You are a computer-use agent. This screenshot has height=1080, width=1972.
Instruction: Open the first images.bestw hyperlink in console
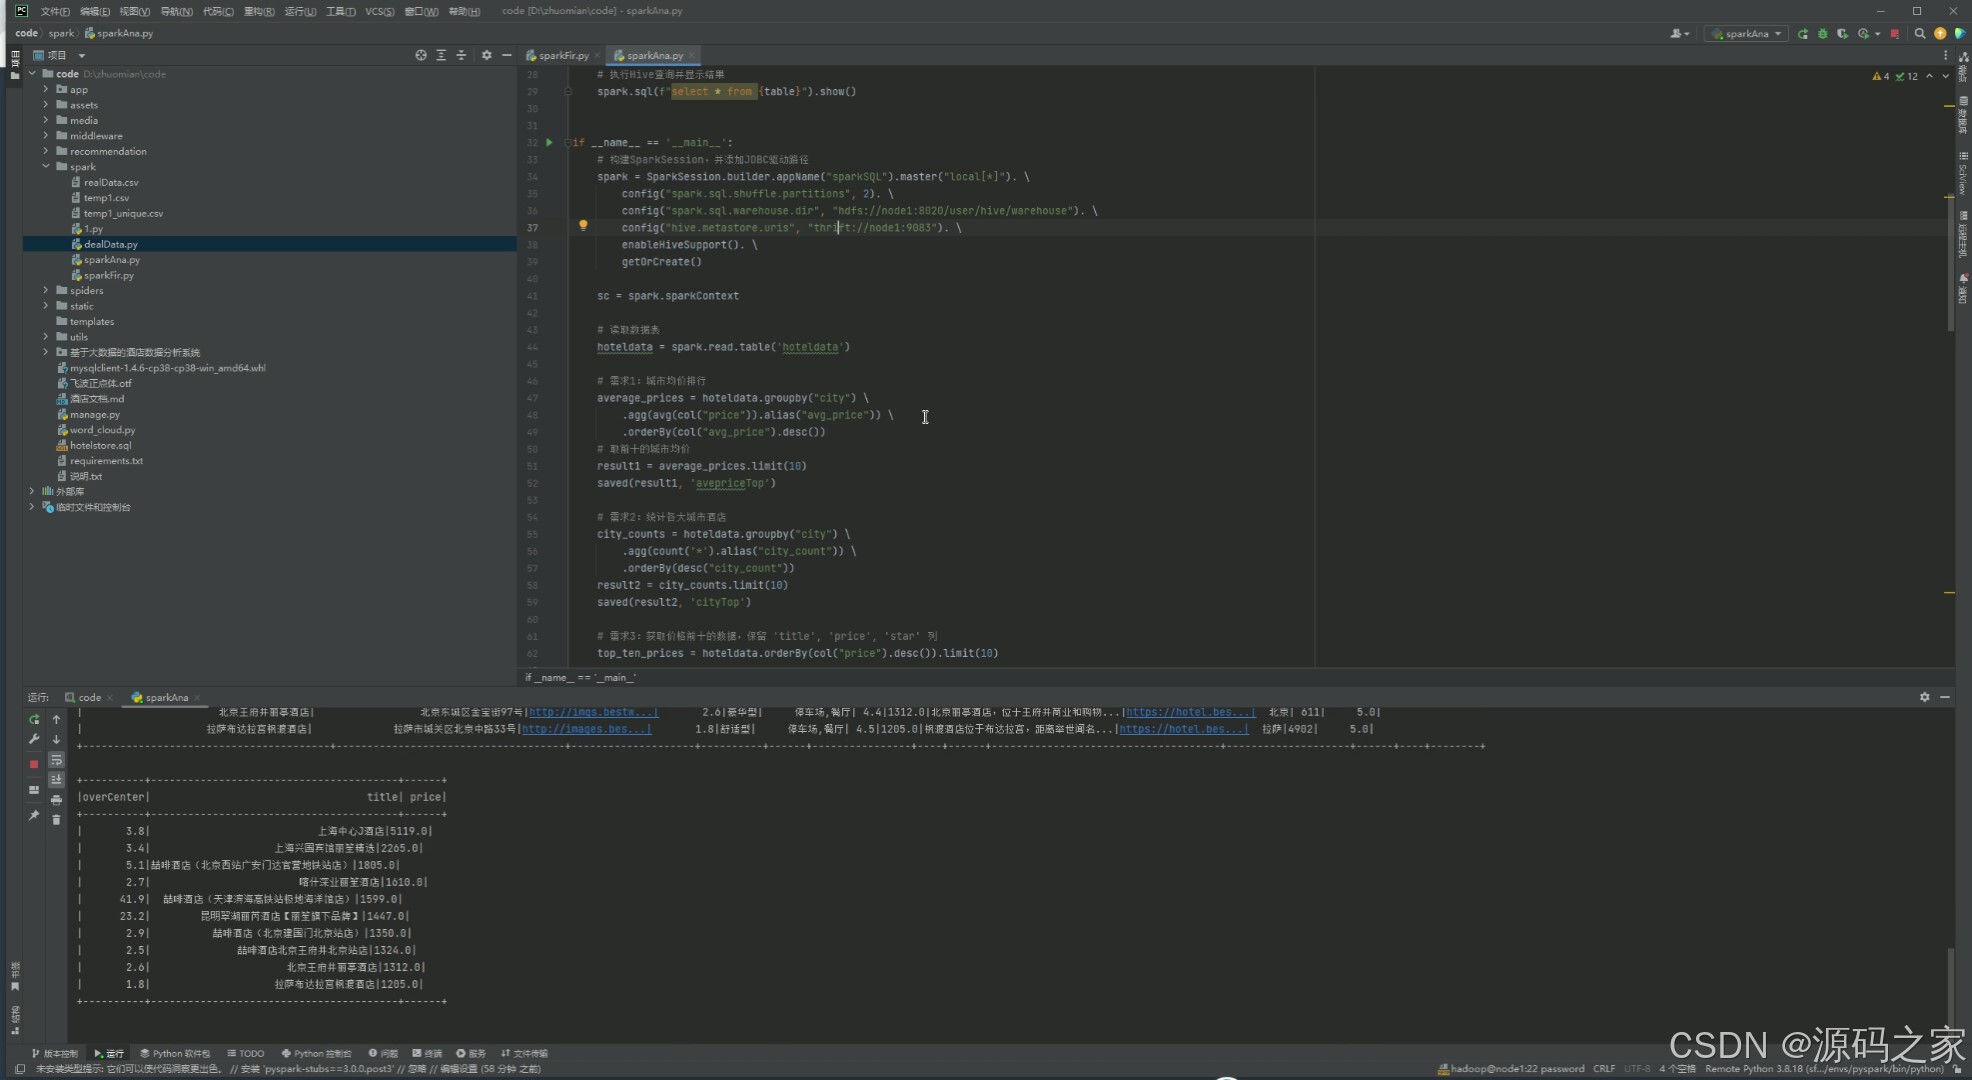[x=593, y=713]
